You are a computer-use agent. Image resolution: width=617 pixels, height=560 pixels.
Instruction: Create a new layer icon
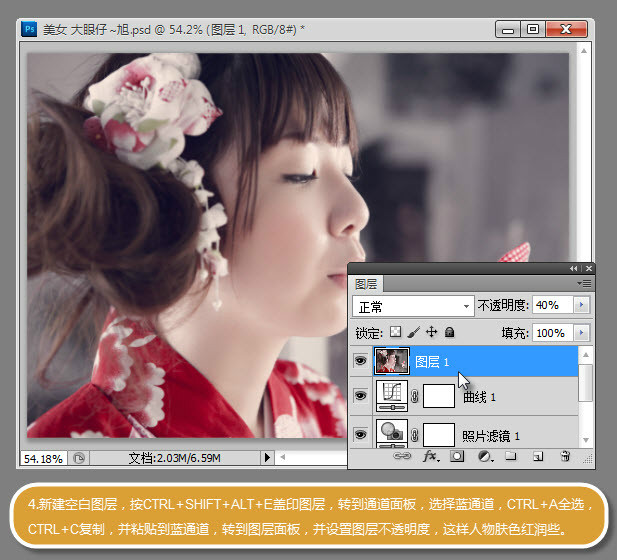tap(538, 457)
